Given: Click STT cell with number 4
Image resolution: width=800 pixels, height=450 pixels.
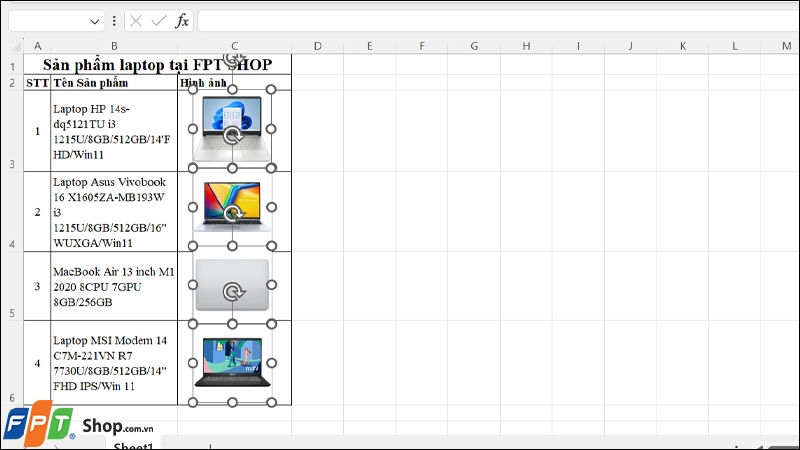Looking at the screenshot, I should [x=37, y=363].
